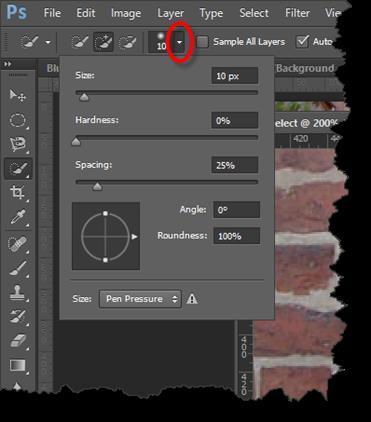Click the Size value field
Screen dimensions: 371x422
coord(235,76)
